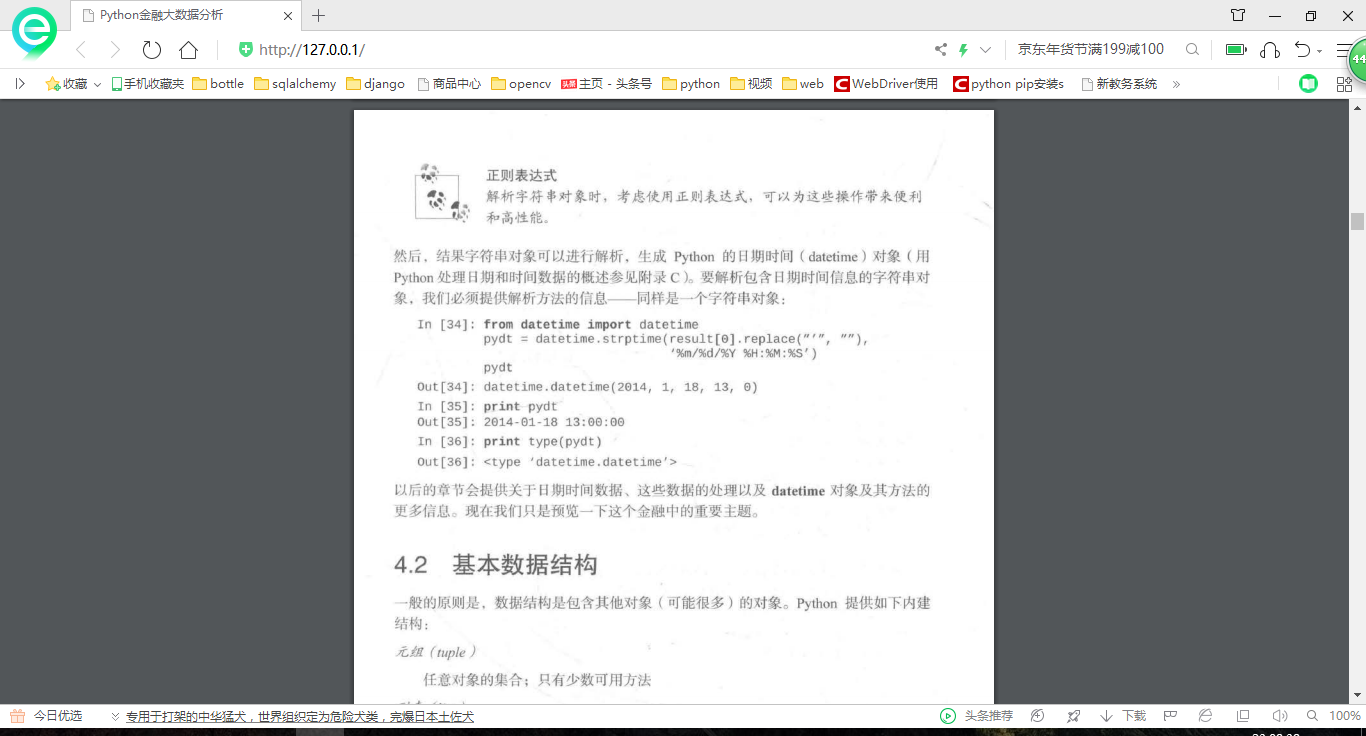This screenshot has height=736, width=1366.
Task: Open the django bookmark folder
Action: coord(375,84)
